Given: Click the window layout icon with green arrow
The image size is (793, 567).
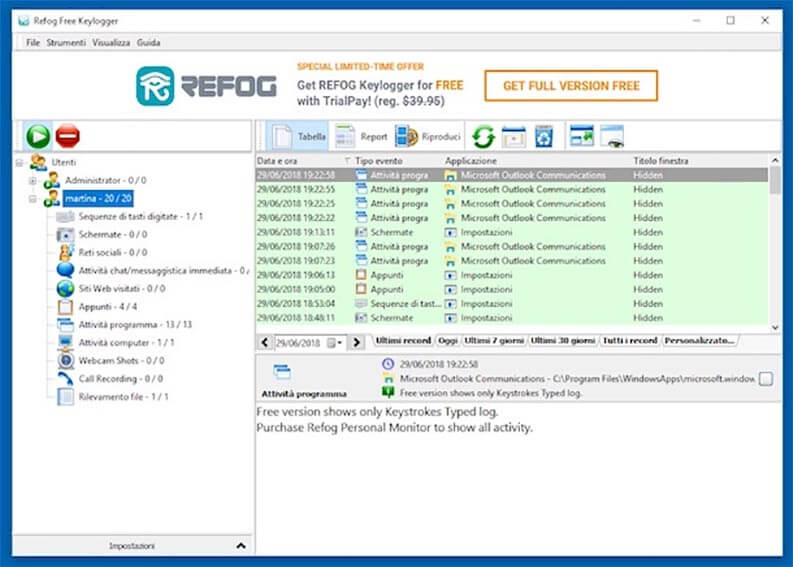Looking at the screenshot, I should coord(582,136).
